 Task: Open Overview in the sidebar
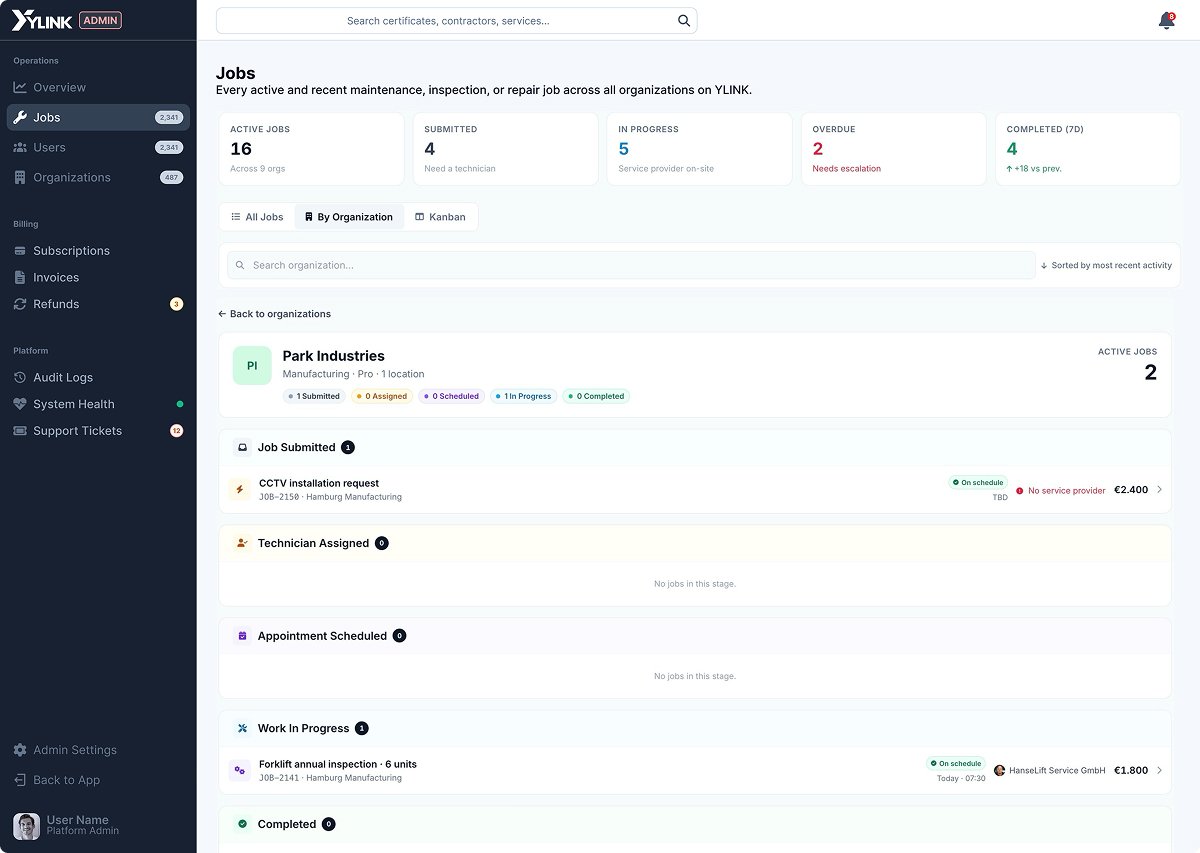point(98,87)
